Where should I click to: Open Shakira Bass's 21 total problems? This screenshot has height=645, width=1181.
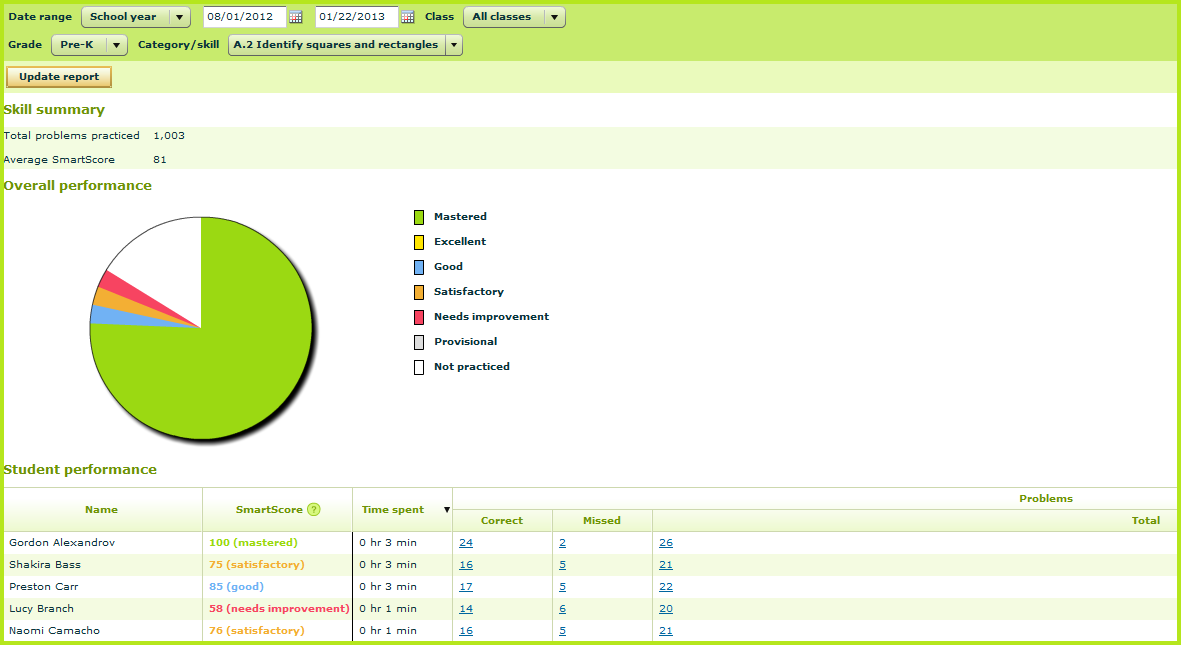(x=665, y=564)
